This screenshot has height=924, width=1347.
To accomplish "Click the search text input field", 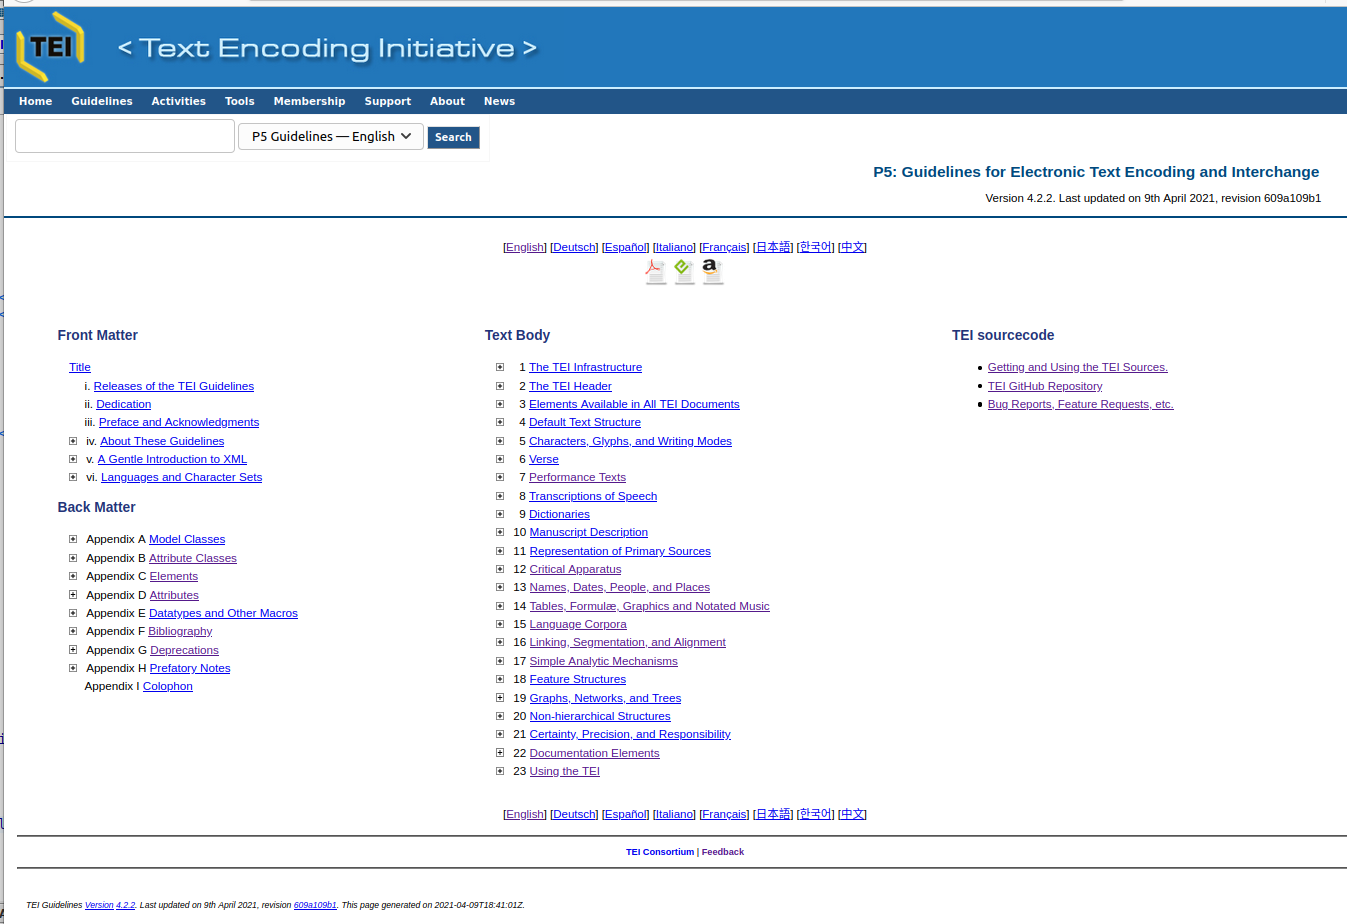I will [125, 136].
